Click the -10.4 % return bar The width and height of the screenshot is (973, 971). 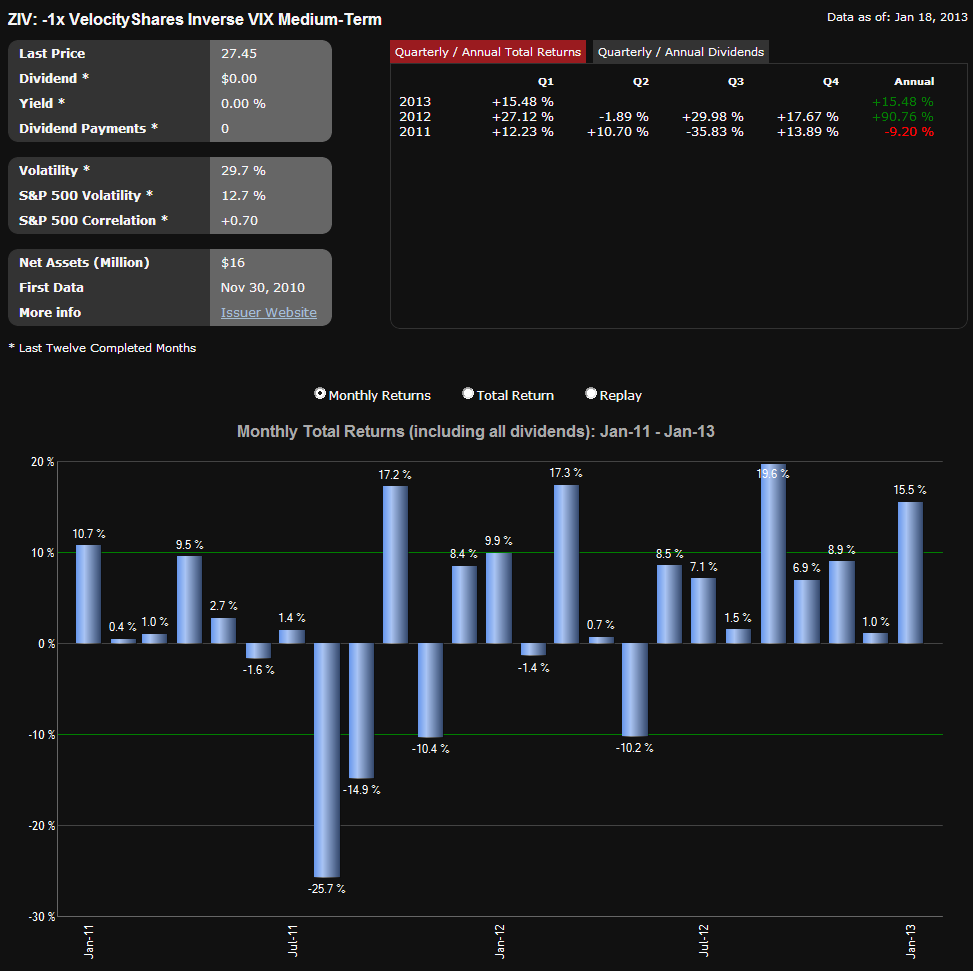[430, 690]
